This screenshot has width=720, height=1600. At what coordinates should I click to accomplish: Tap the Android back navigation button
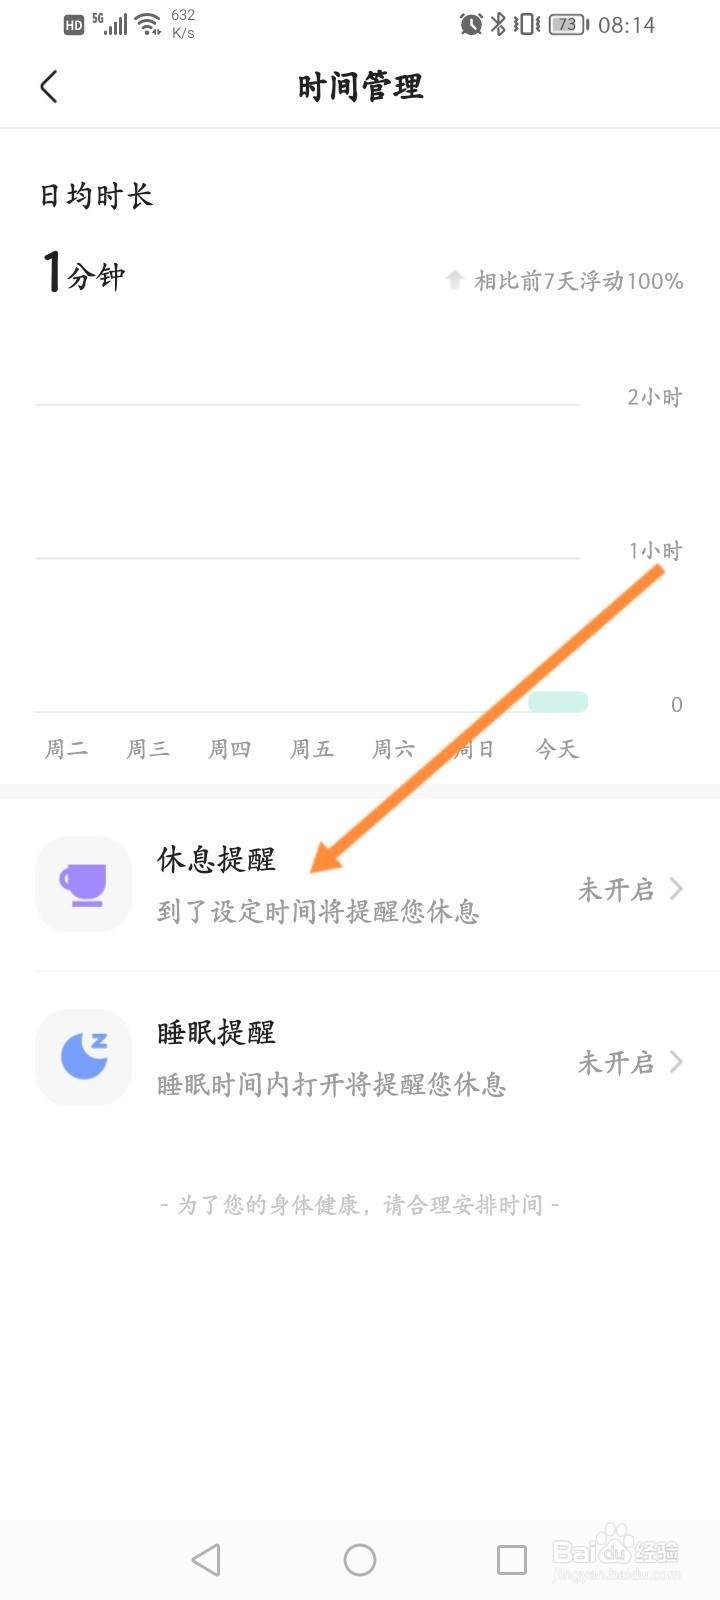tap(206, 1560)
